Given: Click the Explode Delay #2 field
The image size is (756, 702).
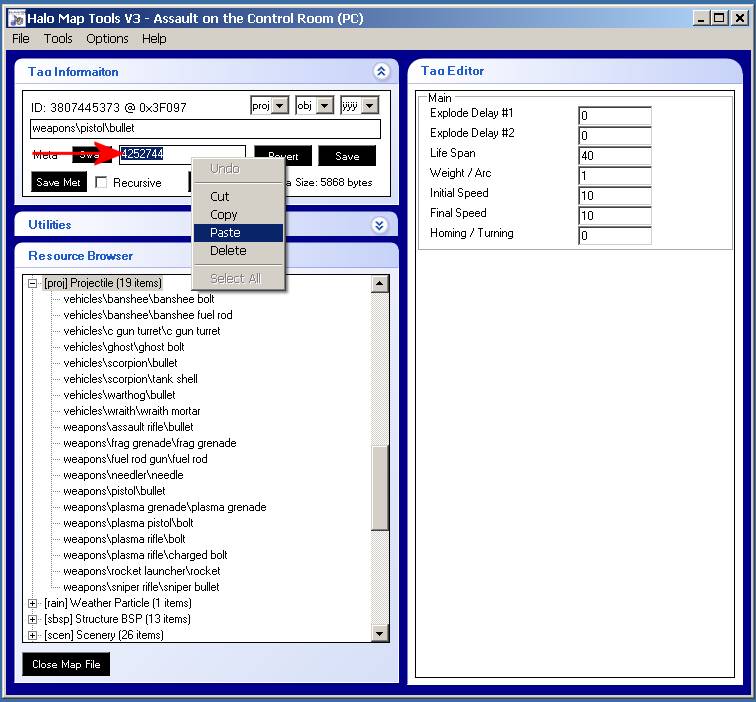Looking at the screenshot, I should [615, 135].
